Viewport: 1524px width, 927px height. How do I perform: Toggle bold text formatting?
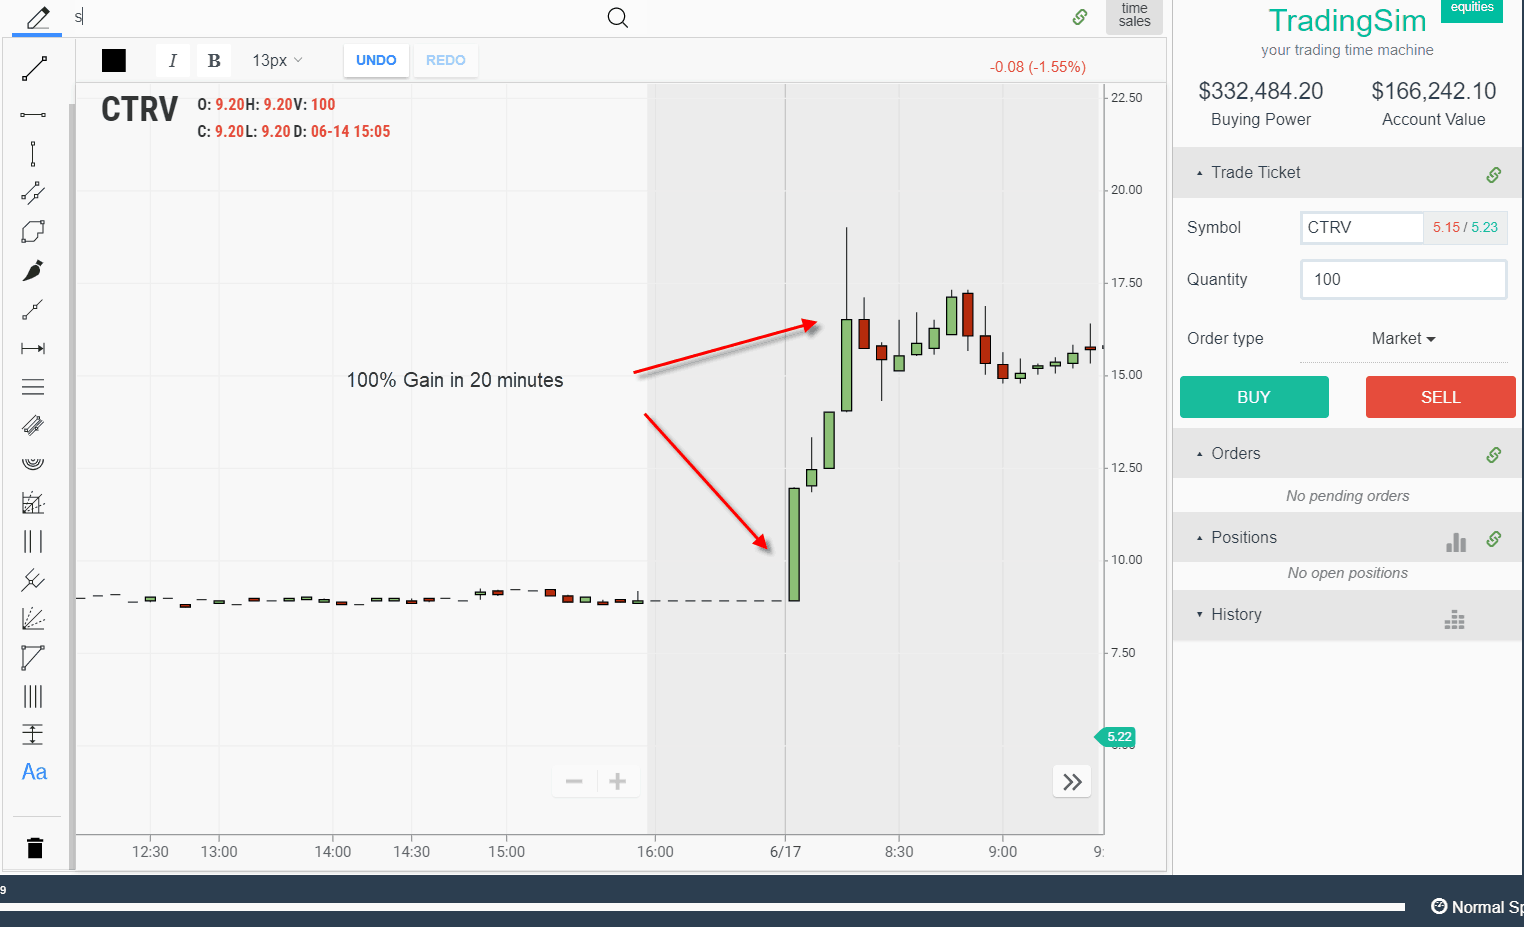point(214,60)
